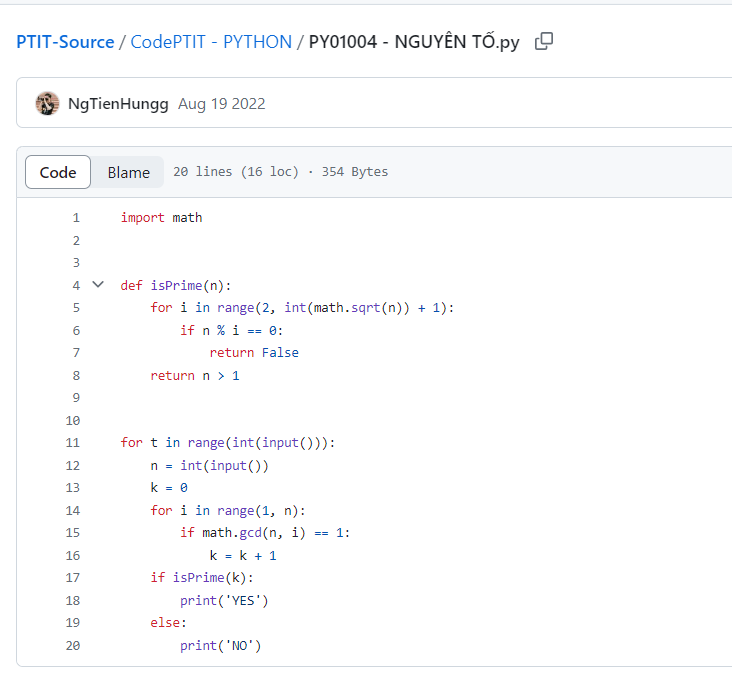
Task: Click the 'return False' statement
Action: click(x=254, y=352)
